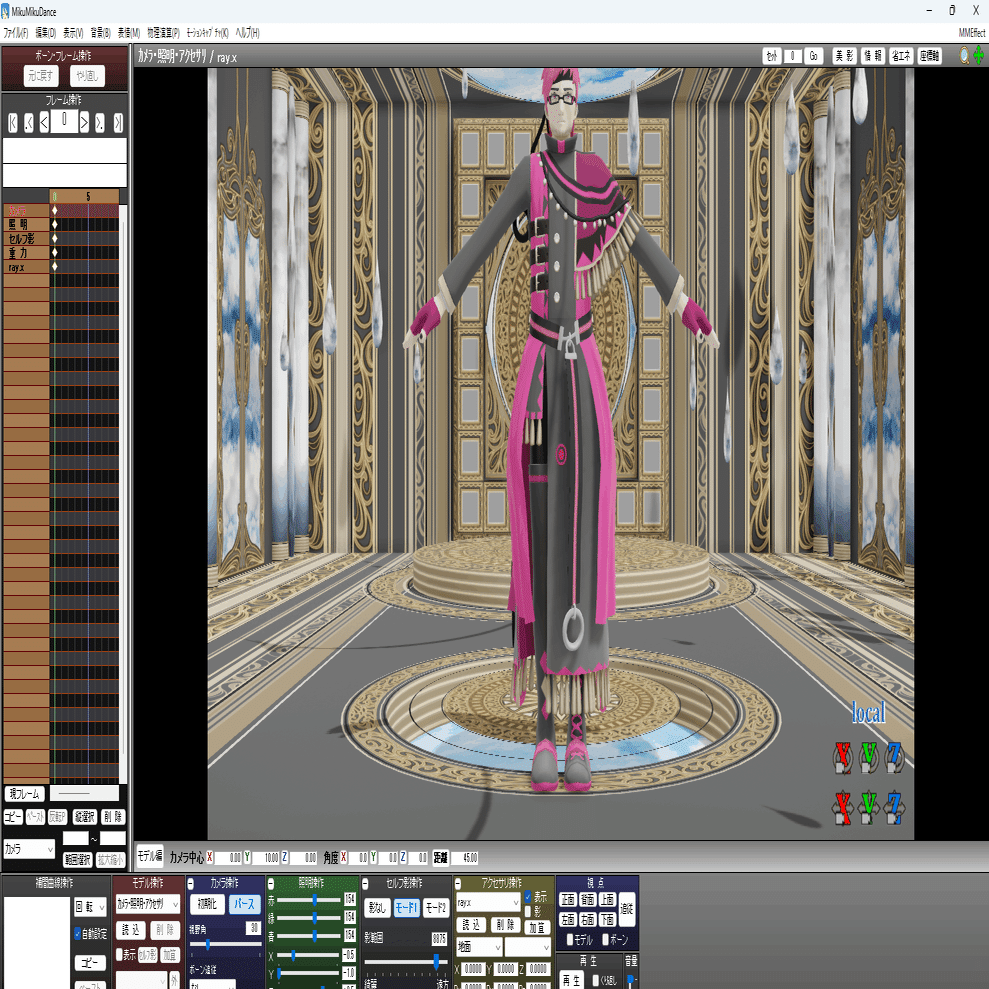Open the カメラ range selection dropdown
989x989 pixels.
tap(29, 849)
